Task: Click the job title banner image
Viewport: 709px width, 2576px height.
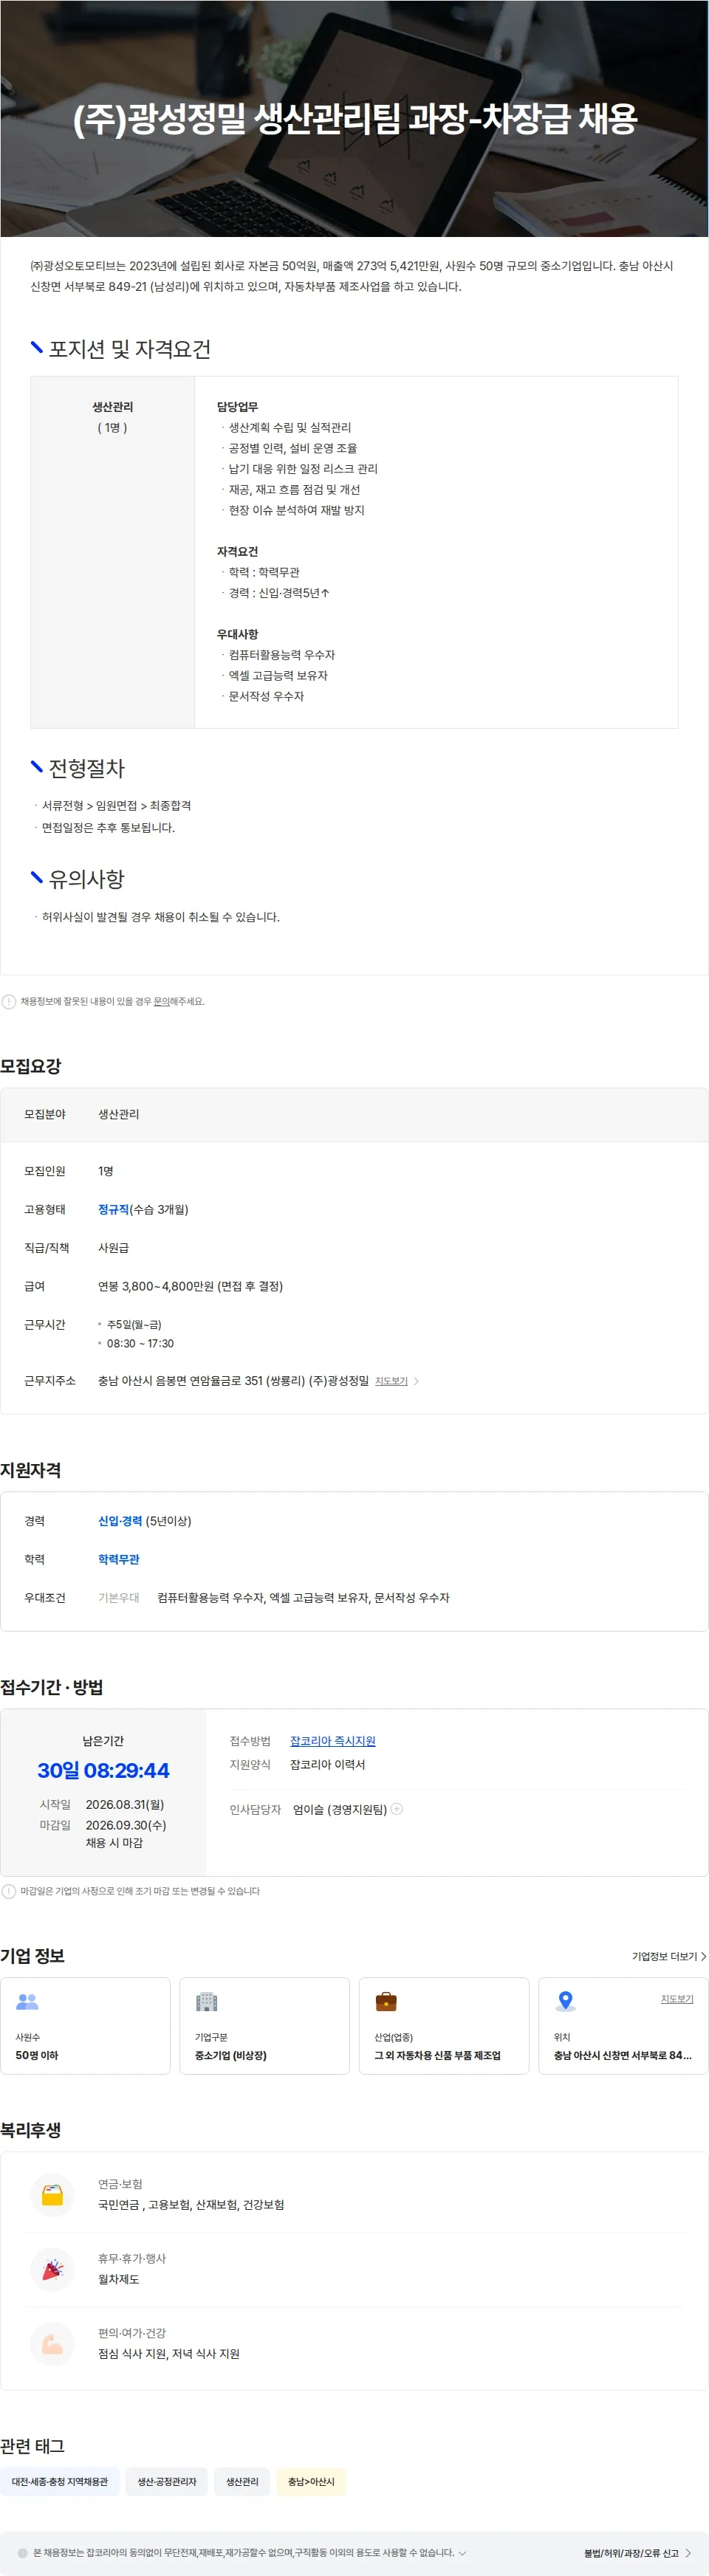Action: [x=354, y=118]
